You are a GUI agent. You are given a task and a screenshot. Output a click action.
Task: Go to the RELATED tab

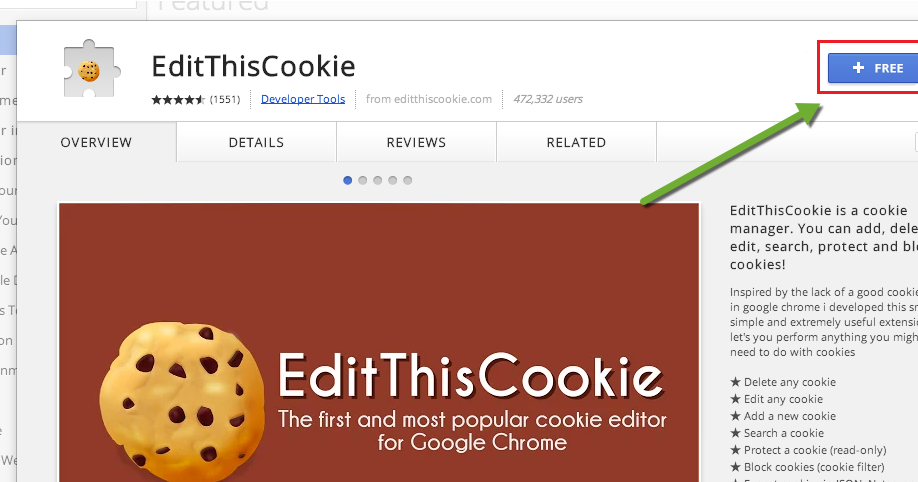click(x=576, y=142)
